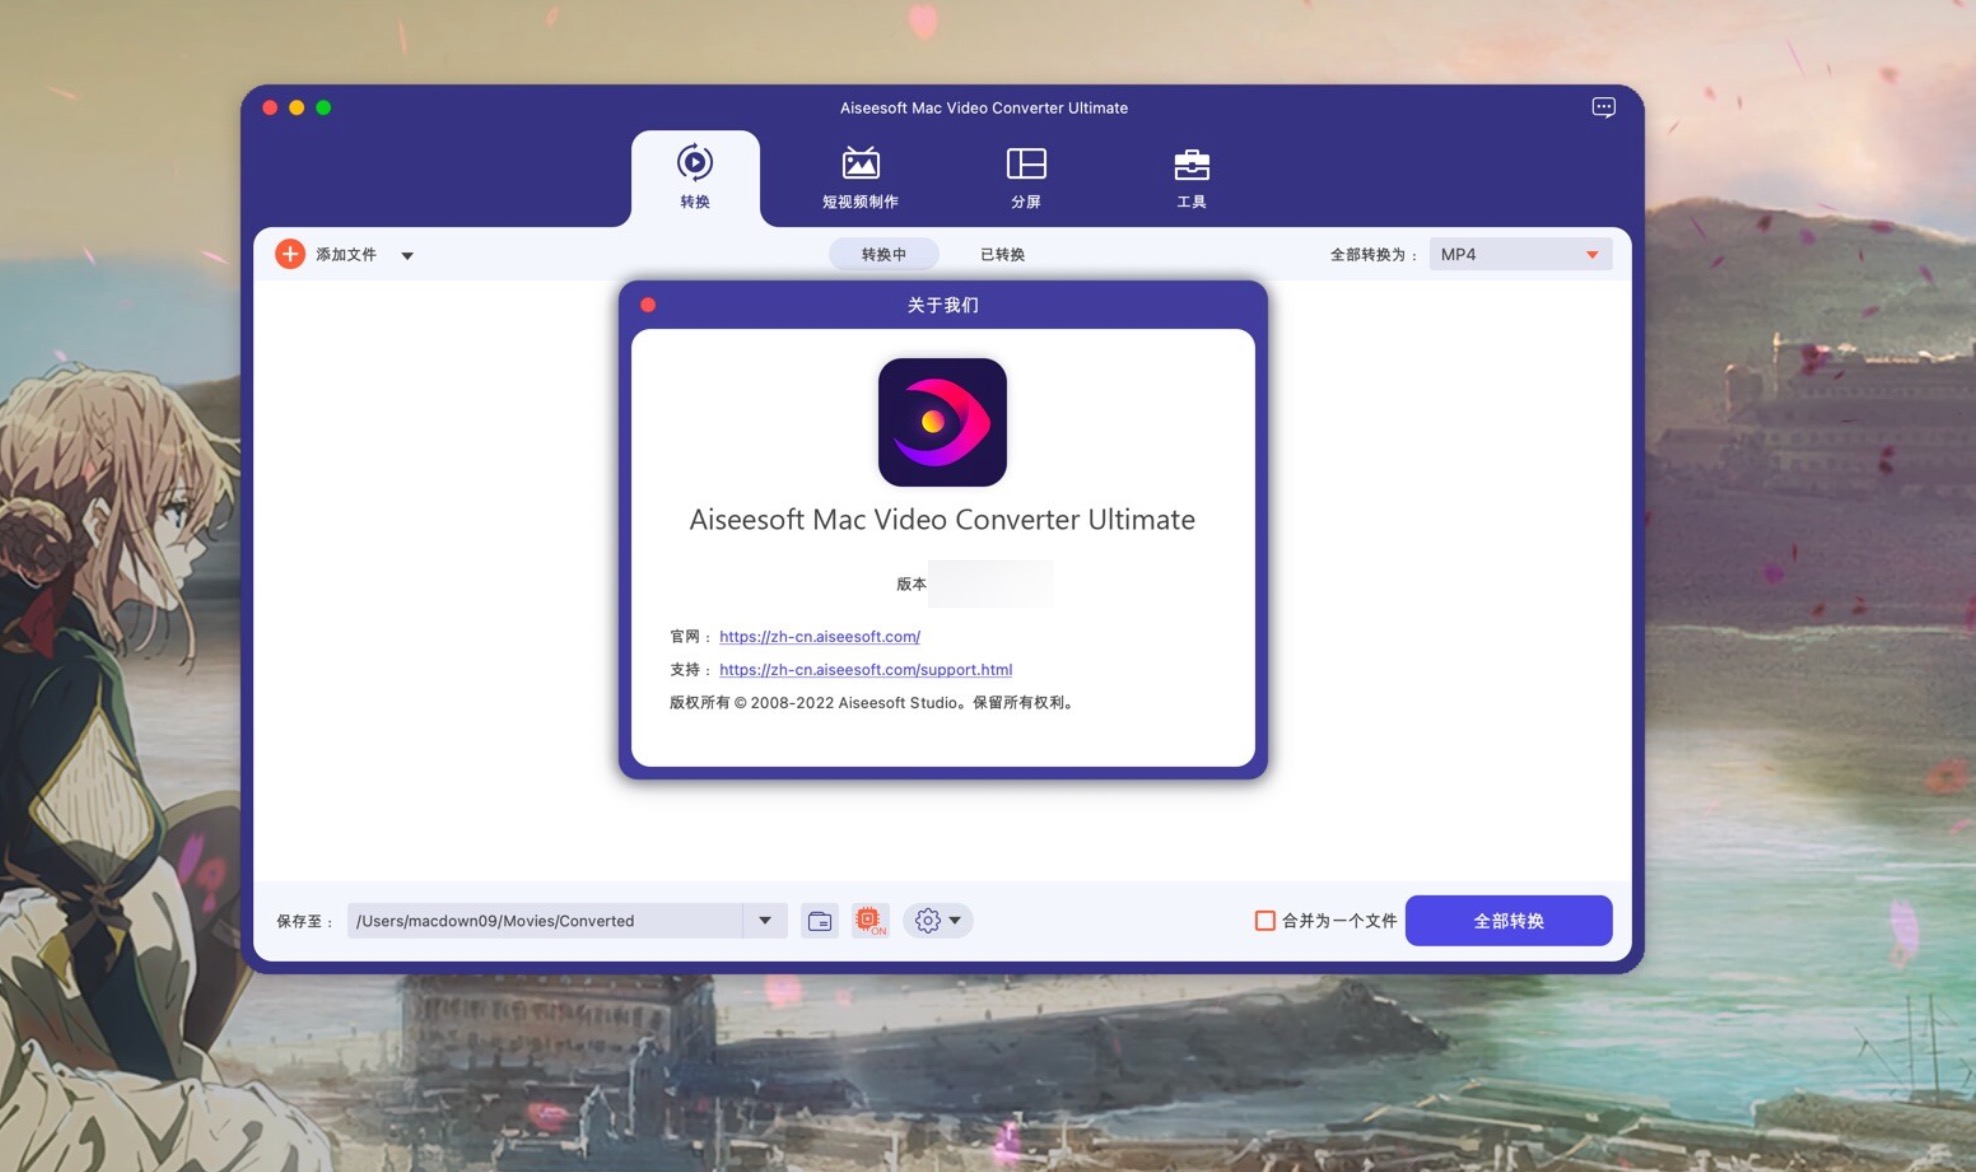Select the 转换中 converting tab

tap(882, 254)
